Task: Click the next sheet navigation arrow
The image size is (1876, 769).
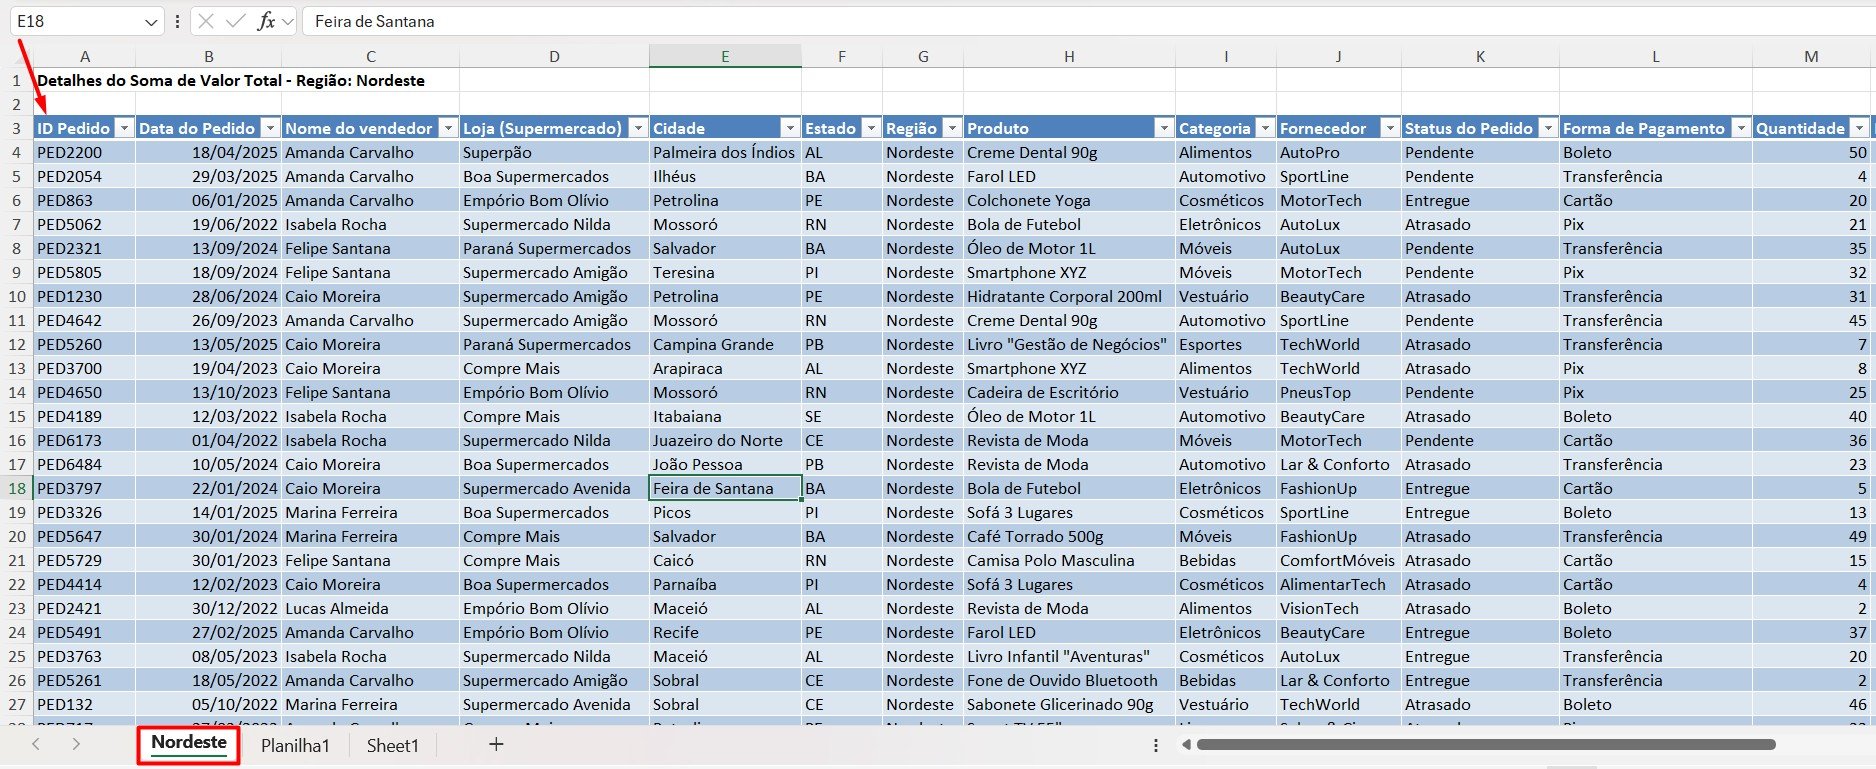Action: [x=76, y=744]
